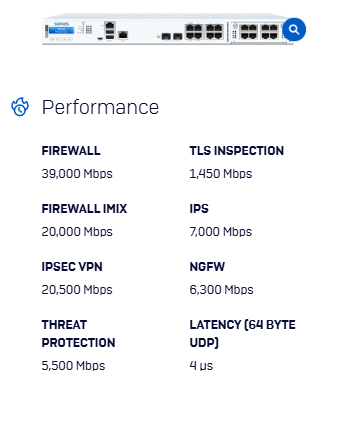363x423 pixels.
Task: Select the TLS INSPECTION label
Action: pyautogui.click(x=237, y=151)
